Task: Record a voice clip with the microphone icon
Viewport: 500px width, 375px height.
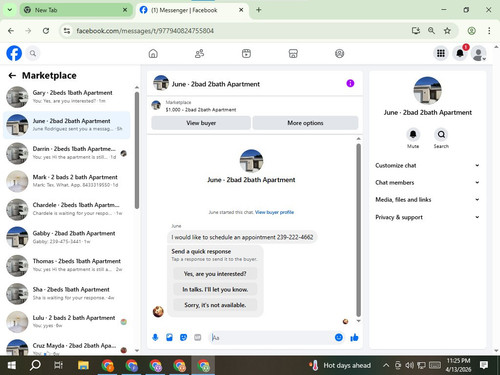Action: (x=155, y=338)
